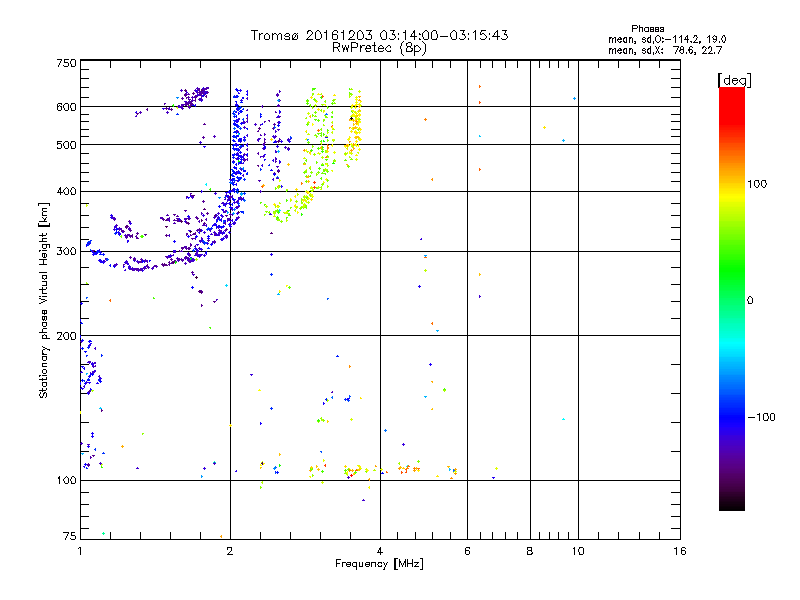Click the colorbar label '-100'

pos(761,417)
